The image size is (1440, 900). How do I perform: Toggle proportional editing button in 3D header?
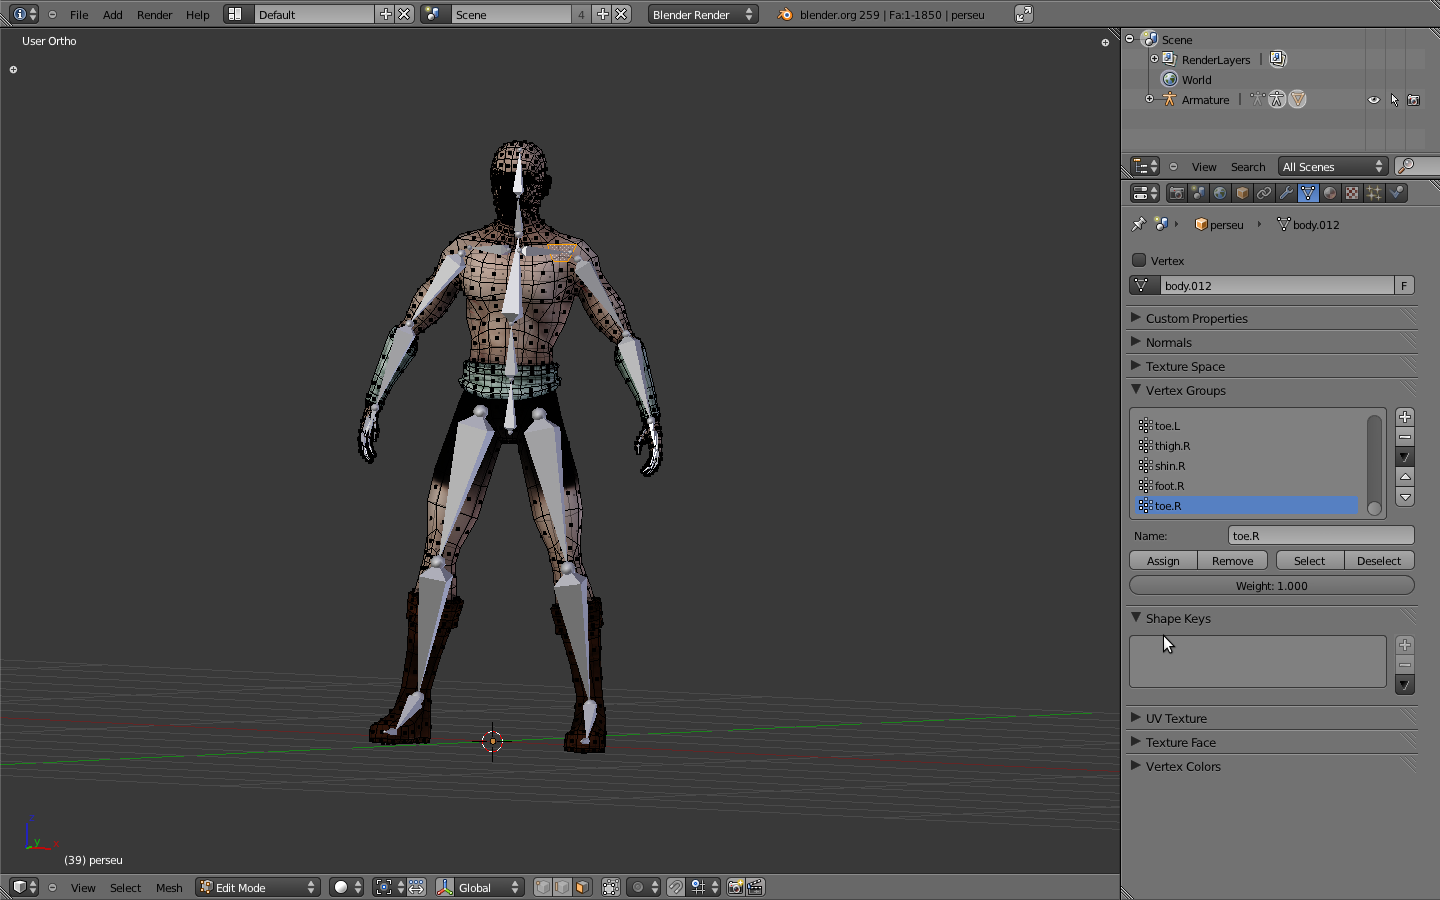(x=638, y=887)
